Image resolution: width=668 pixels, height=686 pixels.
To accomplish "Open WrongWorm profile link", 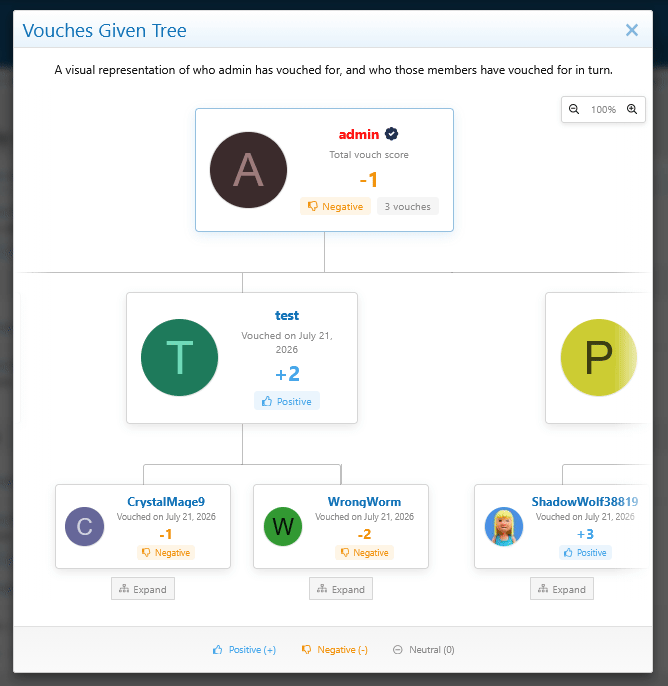I will click(x=364, y=501).
